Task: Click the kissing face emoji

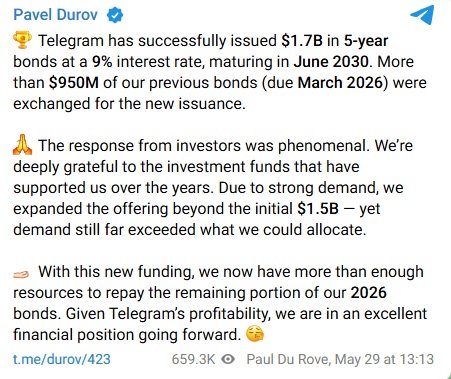Action: [255, 334]
